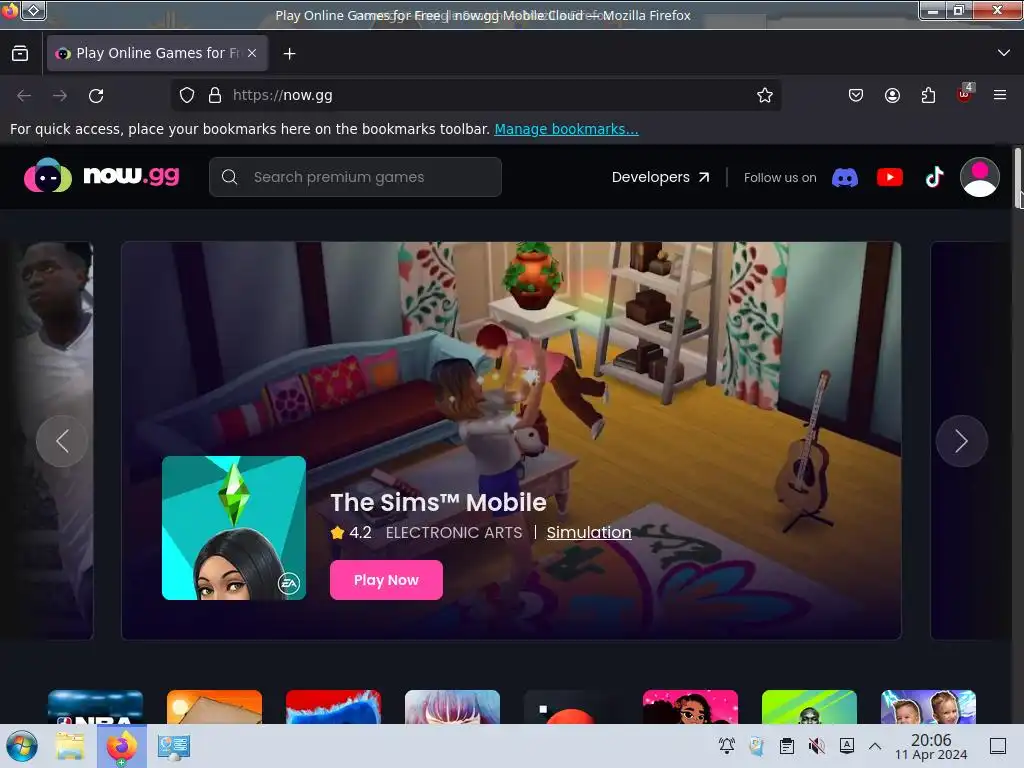1024x768 pixels.
Task: Open the keyboard layout tray icon
Action: [846, 746]
